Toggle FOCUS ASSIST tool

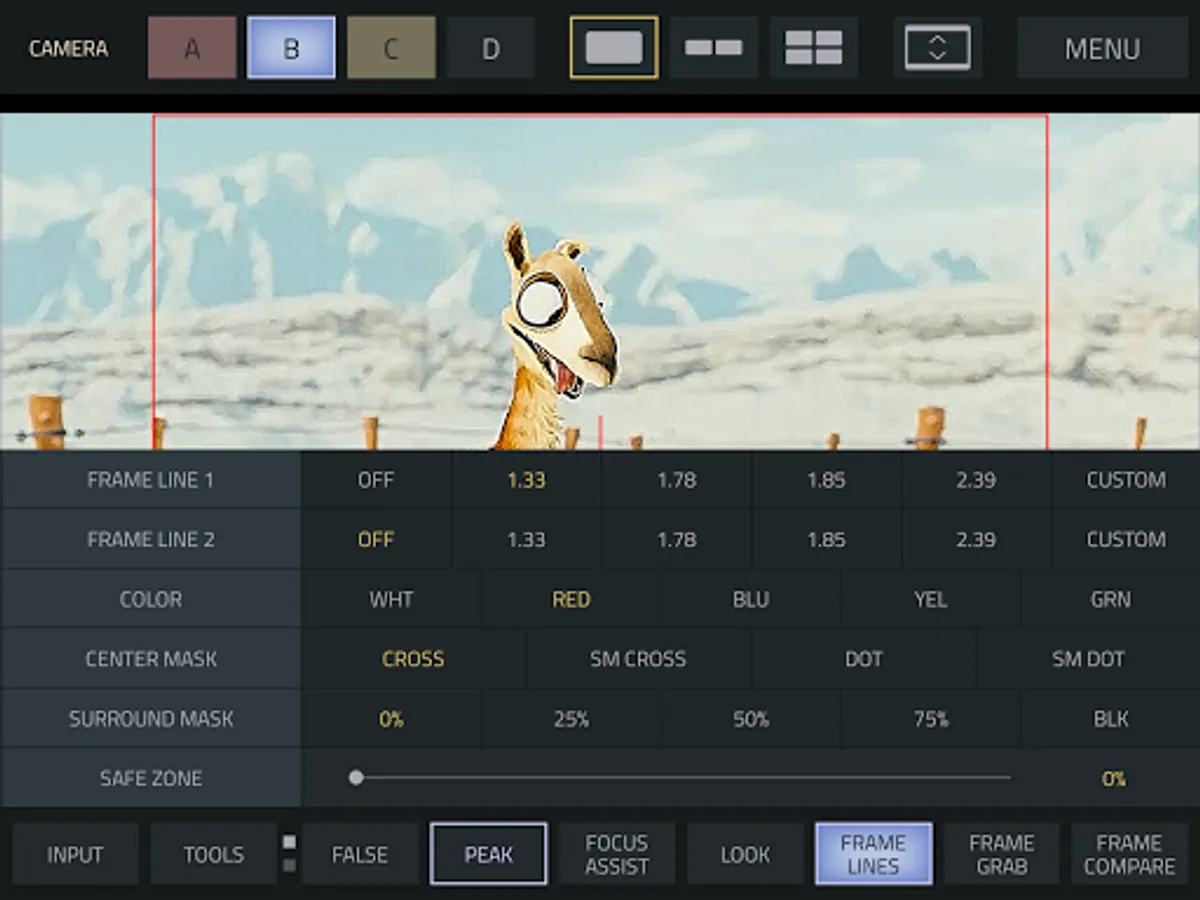(617, 854)
